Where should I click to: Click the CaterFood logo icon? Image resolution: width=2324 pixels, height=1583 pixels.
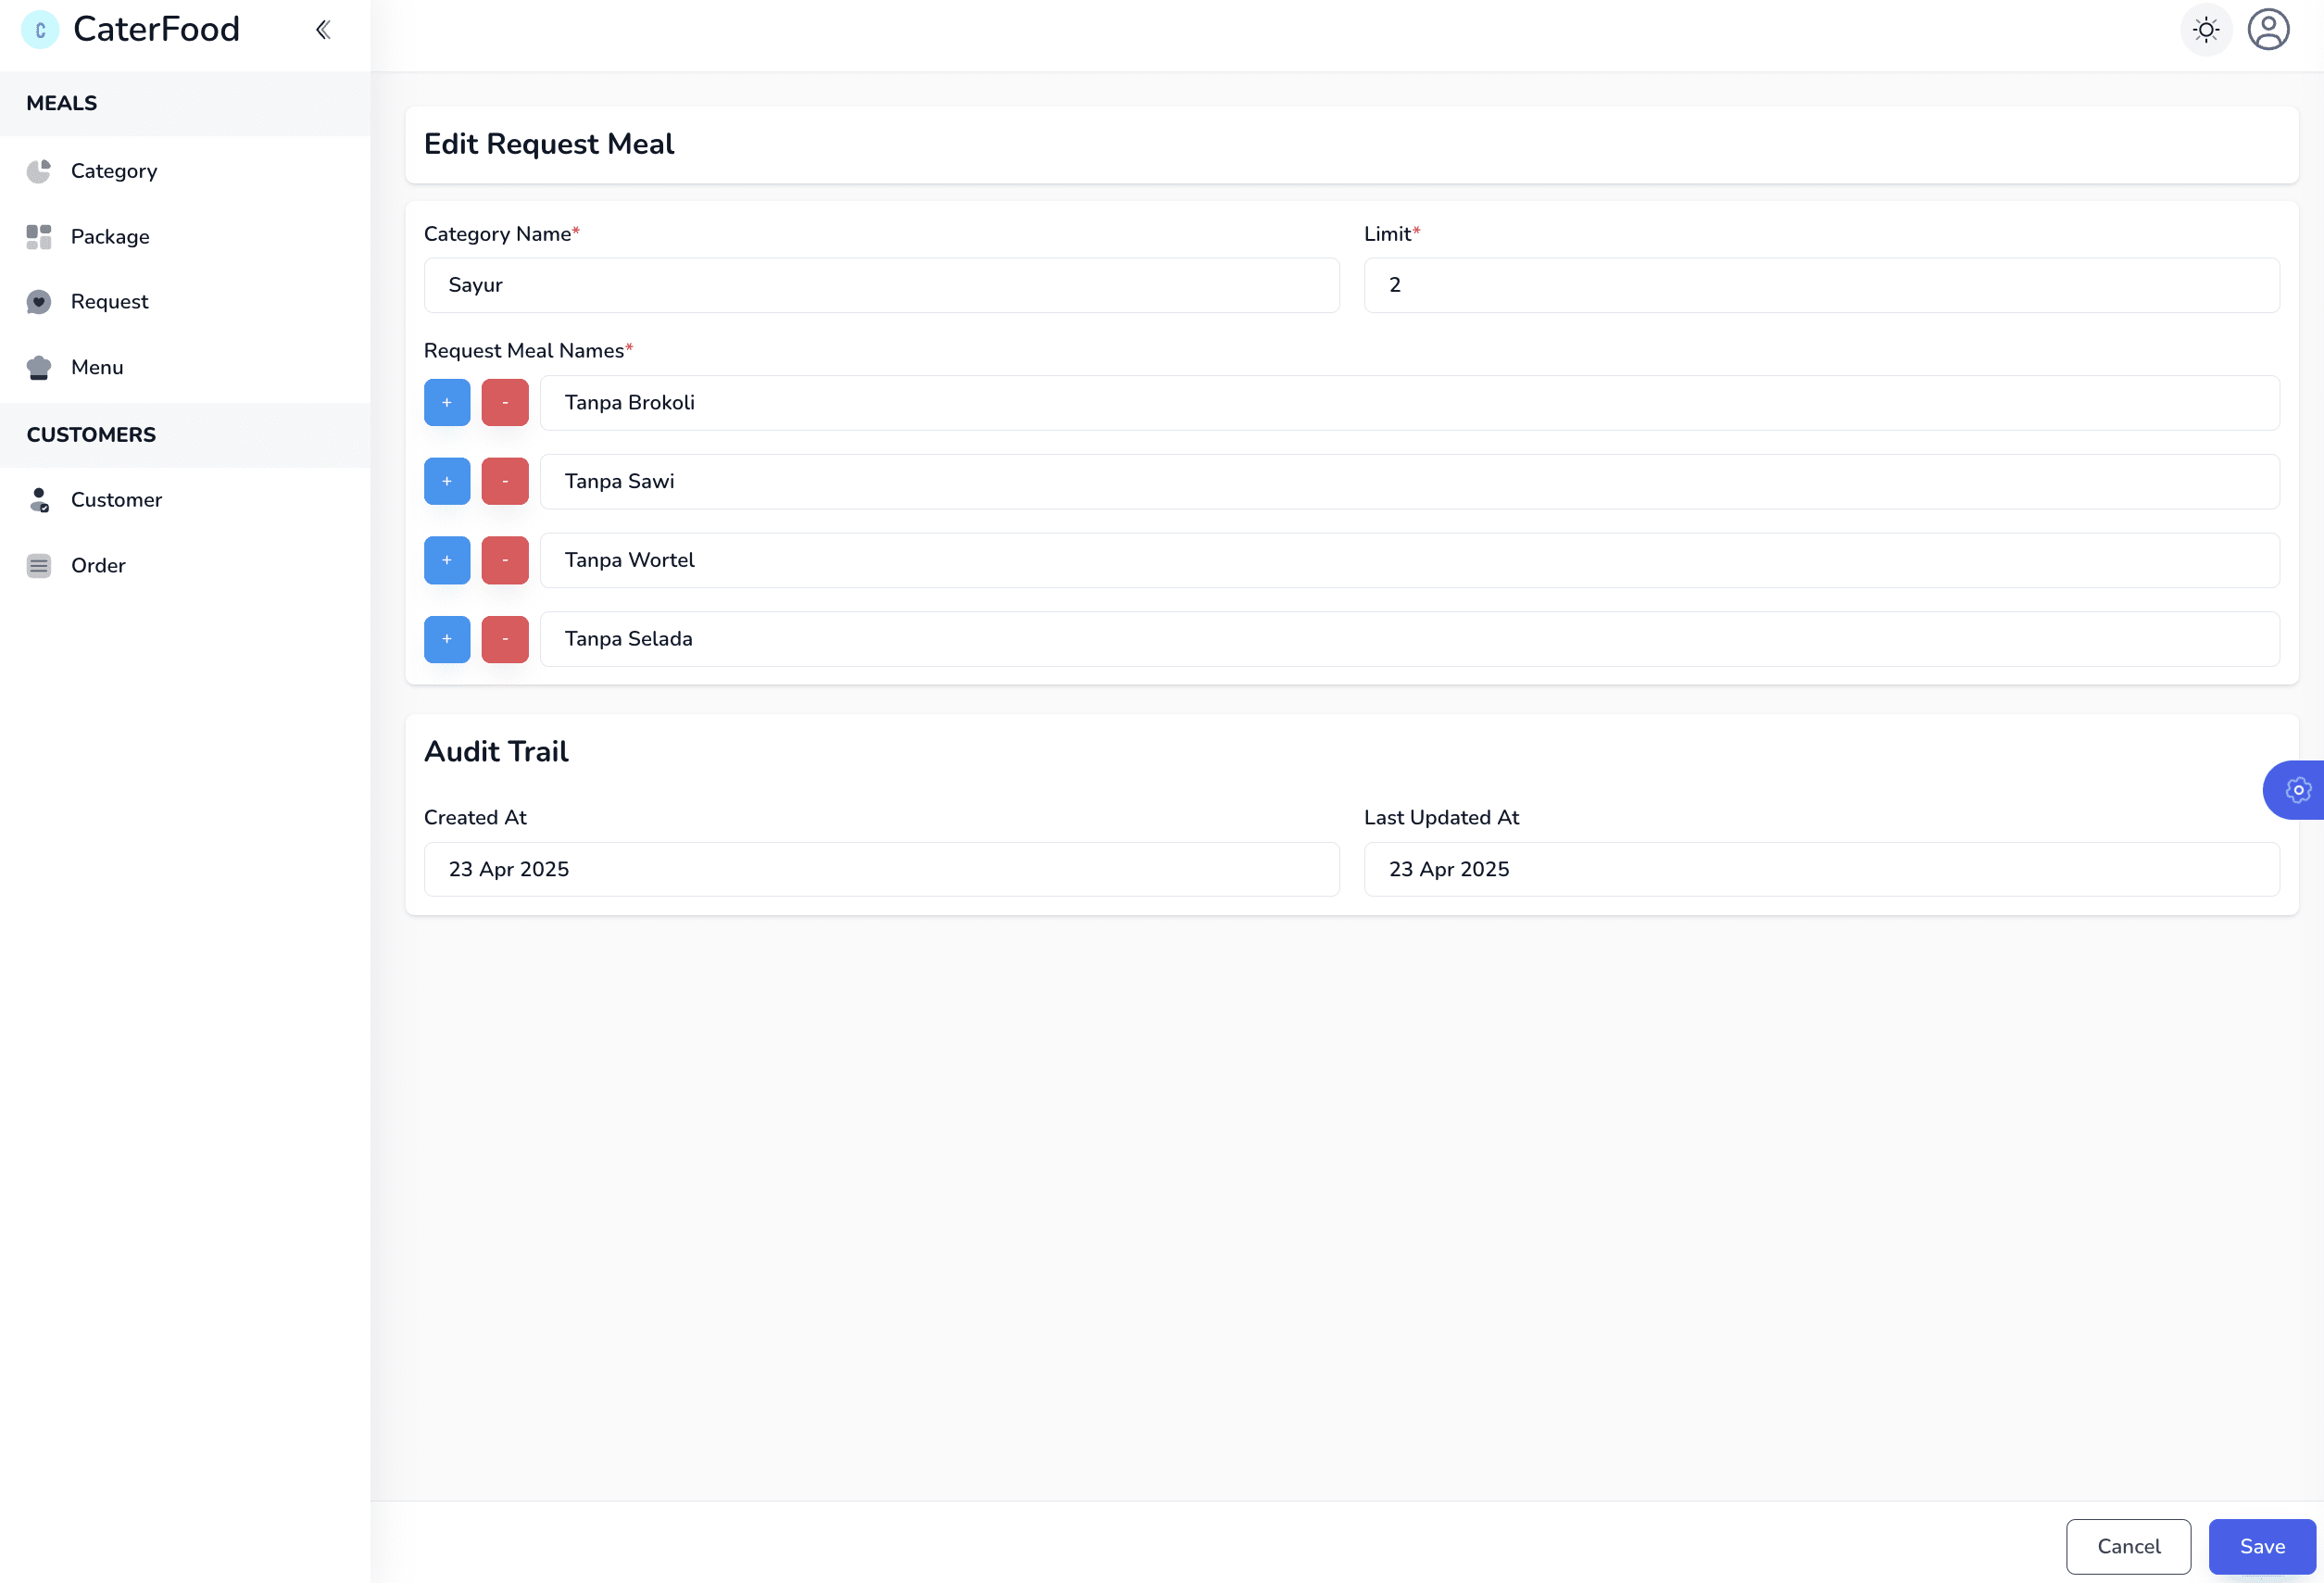tap(40, 30)
